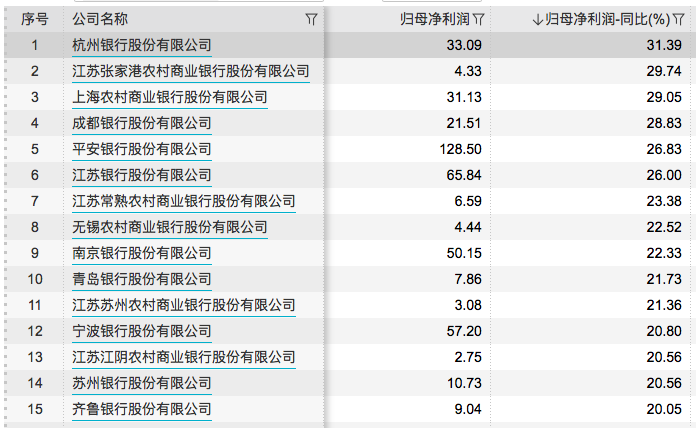Open filter icon beside 归母净利润 header
The height and width of the screenshot is (428, 696).
click(478, 20)
